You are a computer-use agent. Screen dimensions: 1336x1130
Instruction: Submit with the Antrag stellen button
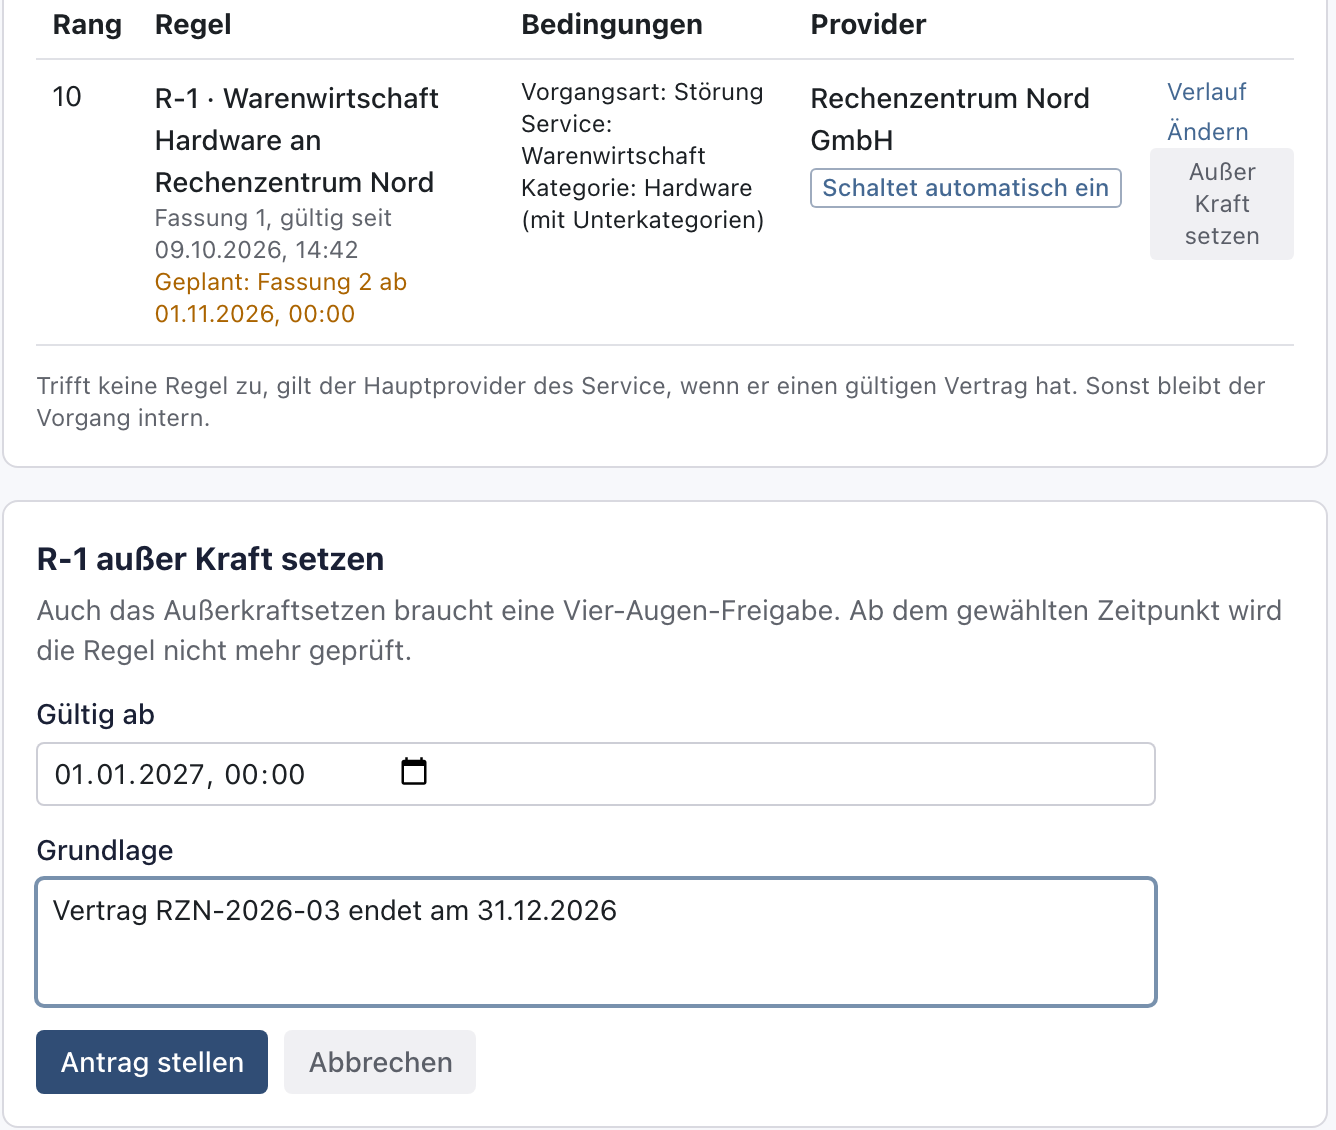[152, 1062]
